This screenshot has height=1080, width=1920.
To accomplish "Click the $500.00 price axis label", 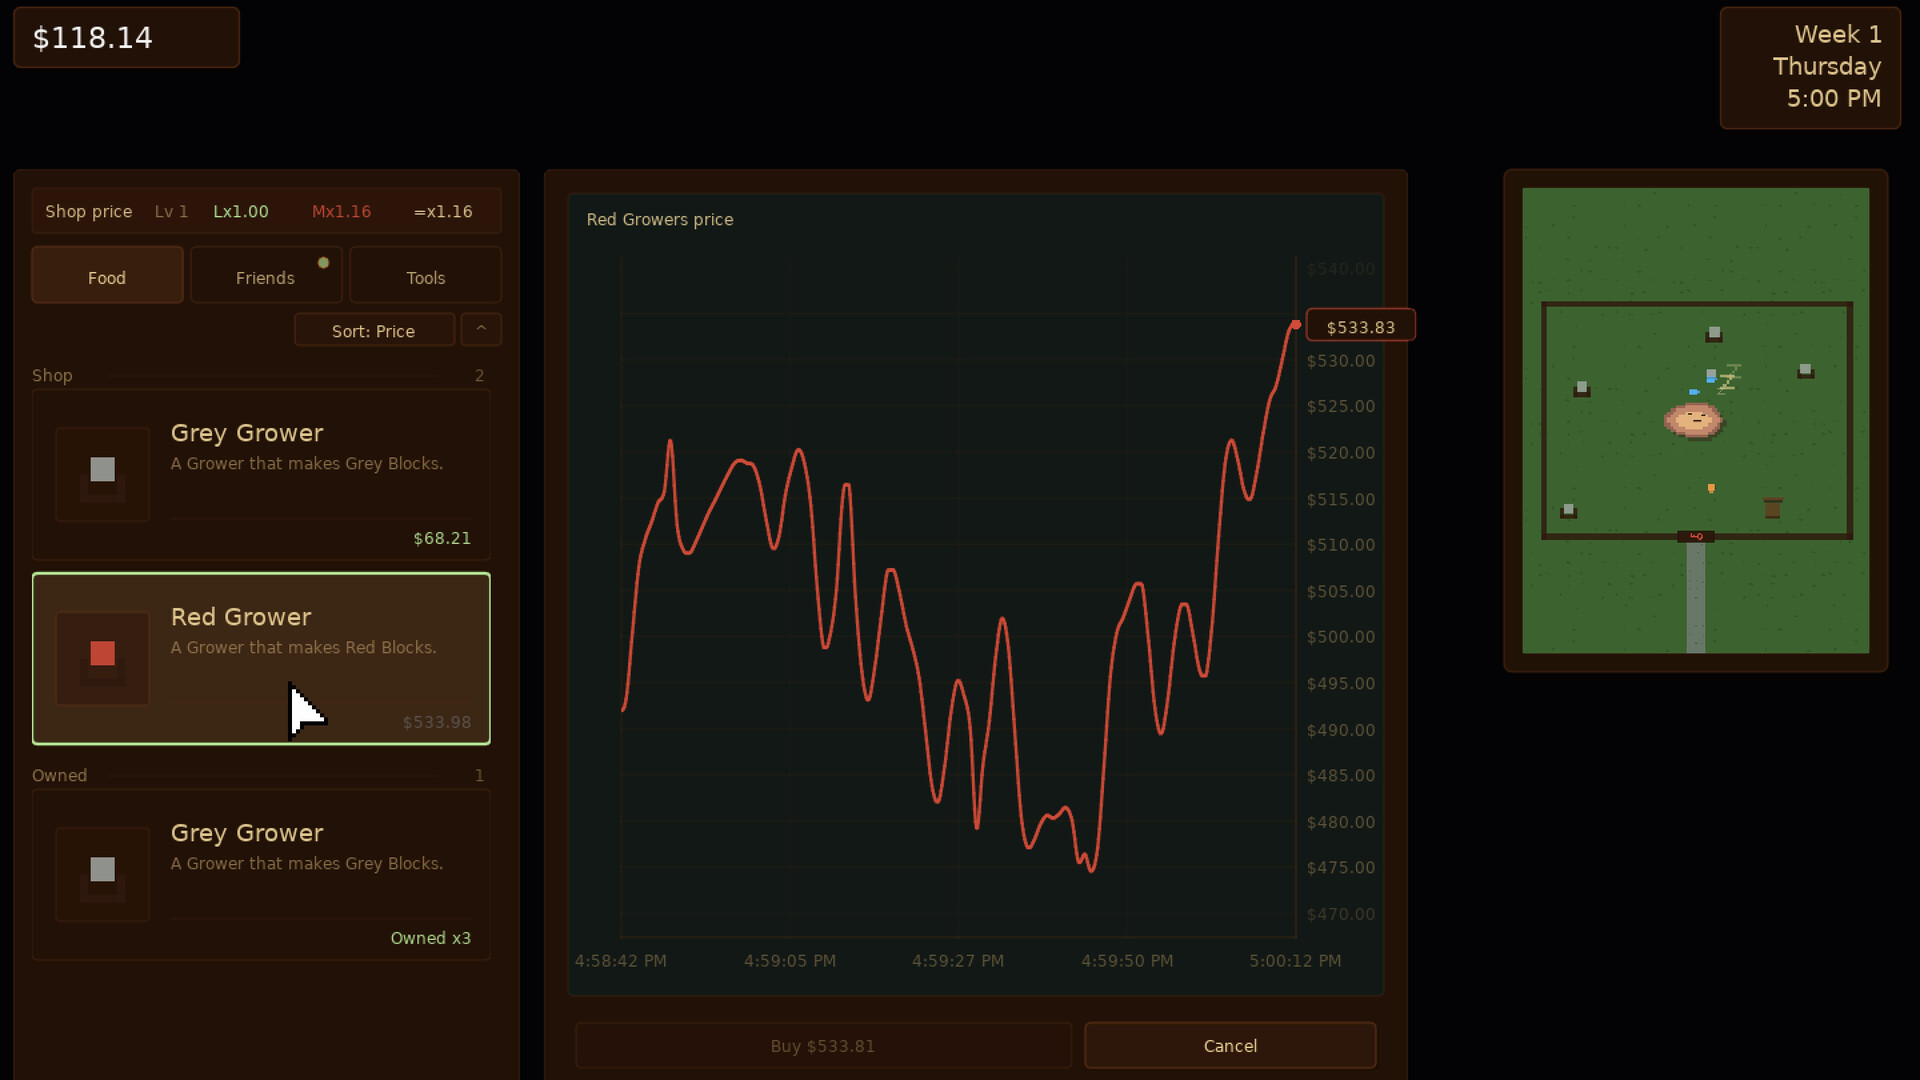I will coord(1341,637).
